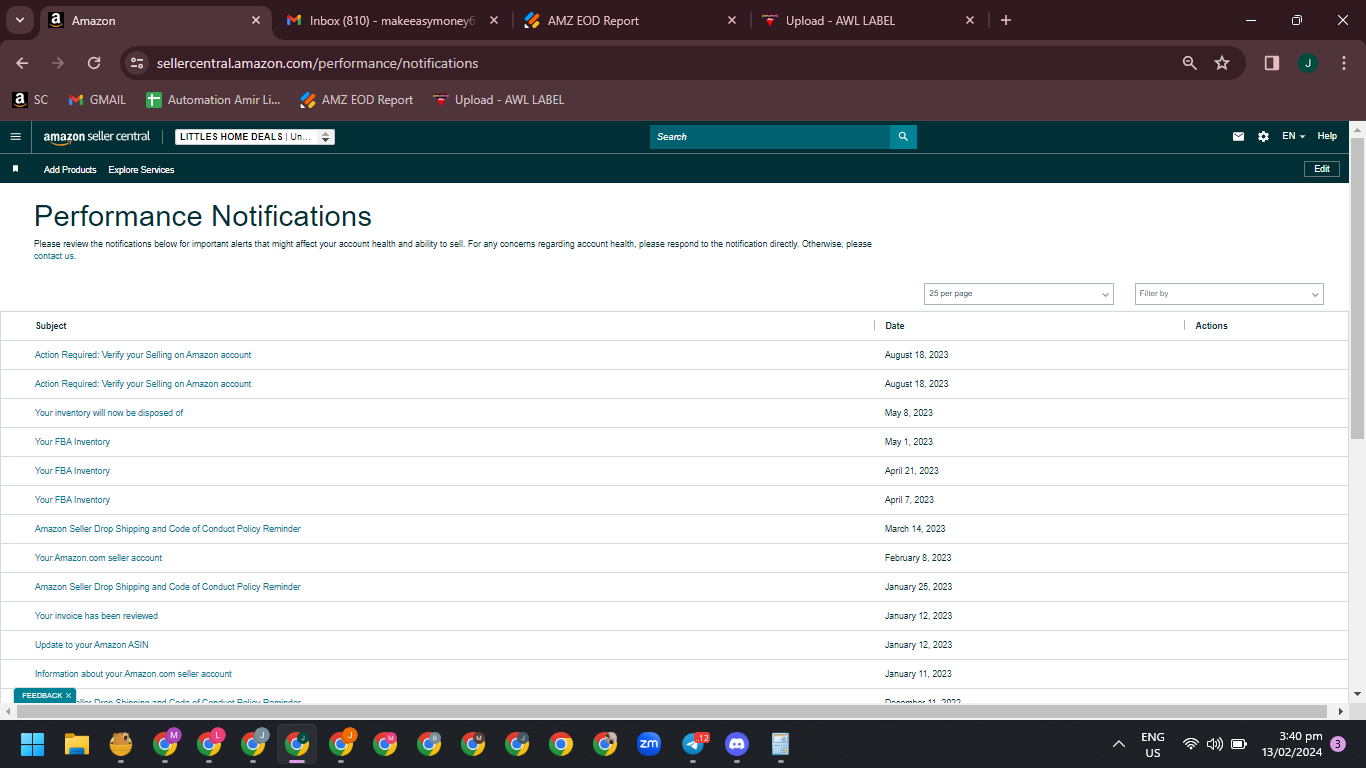Show hidden system tray icons

[x=1119, y=744]
